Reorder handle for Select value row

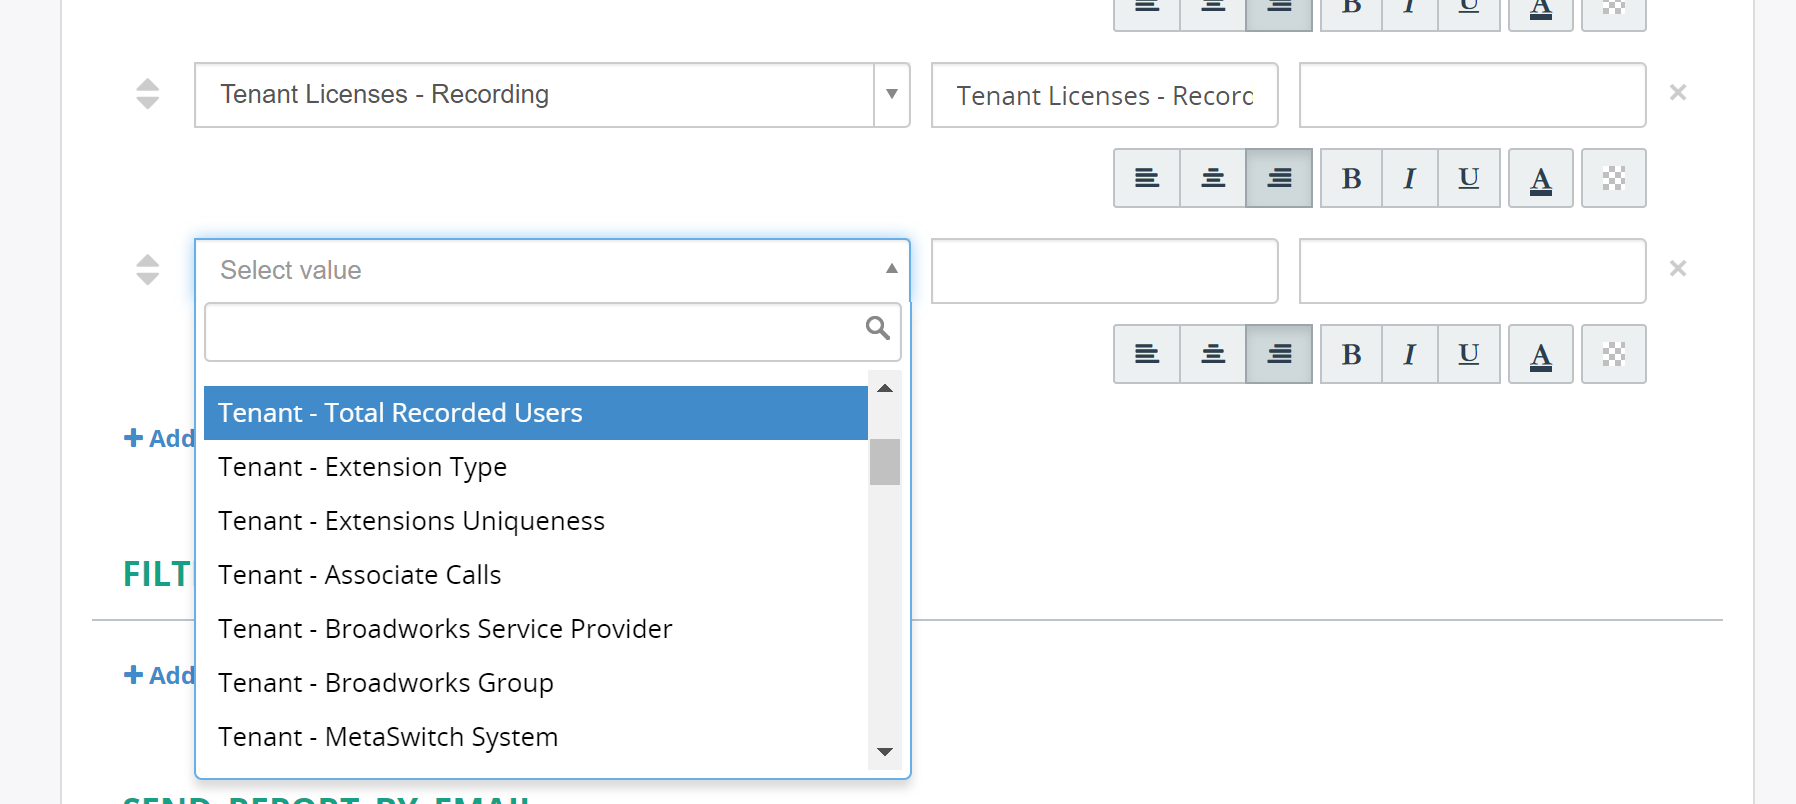tap(147, 270)
